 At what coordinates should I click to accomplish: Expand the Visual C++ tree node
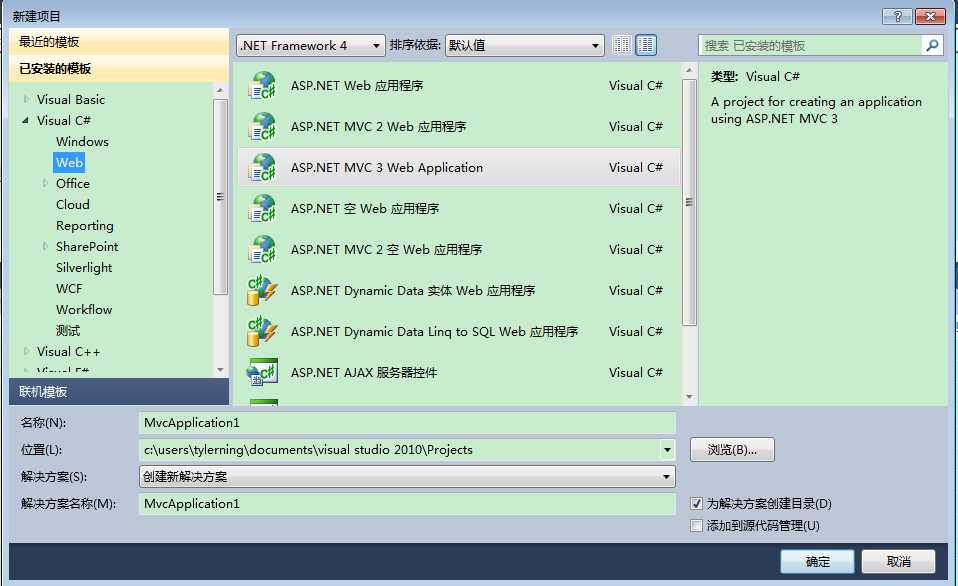(26, 351)
